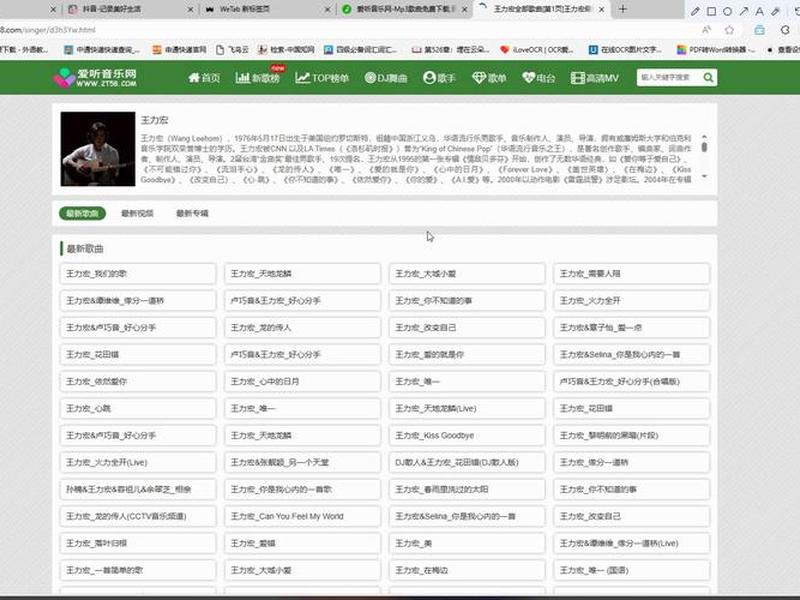800x600 pixels.
Task: Click the 爱听音乐网 site logo
Action: pyautogui.click(x=95, y=78)
